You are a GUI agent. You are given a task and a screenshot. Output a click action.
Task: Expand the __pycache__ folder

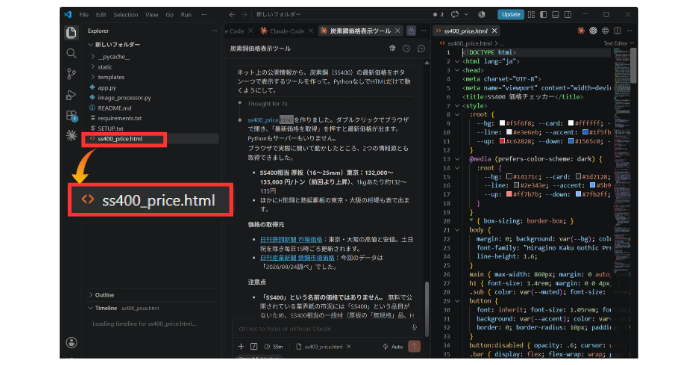pos(93,57)
